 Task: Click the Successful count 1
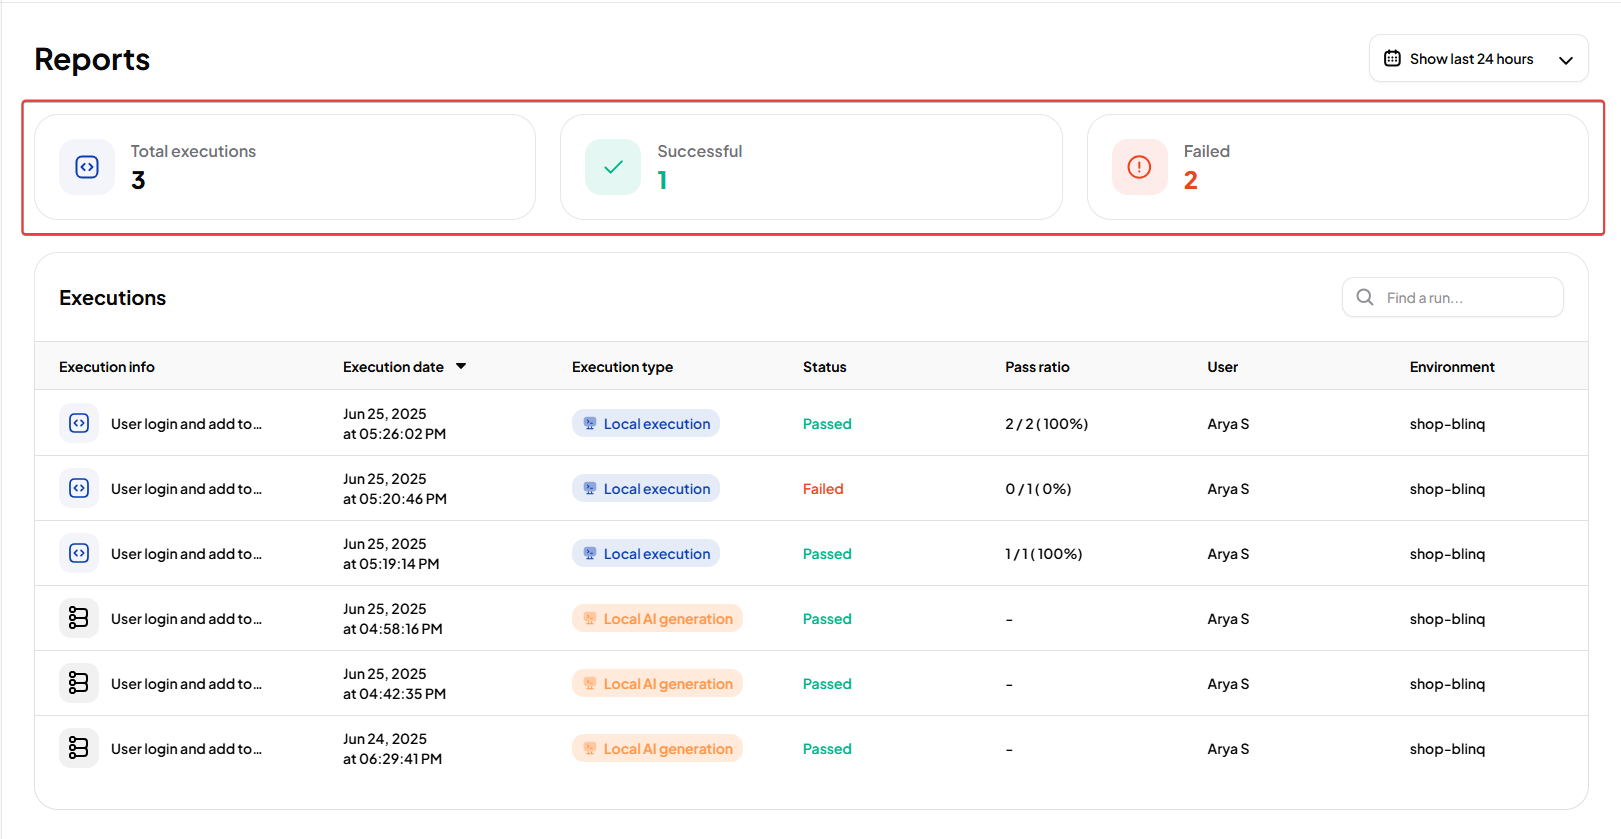(x=662, y=180)
